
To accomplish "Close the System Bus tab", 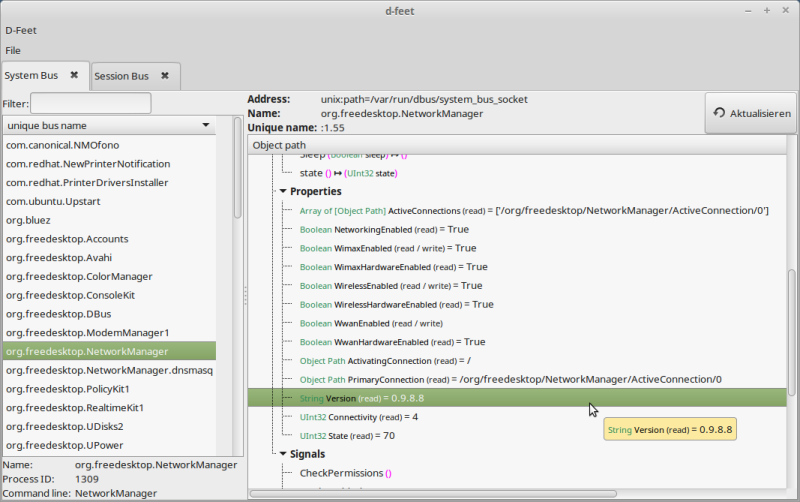I will pos(74,75).
